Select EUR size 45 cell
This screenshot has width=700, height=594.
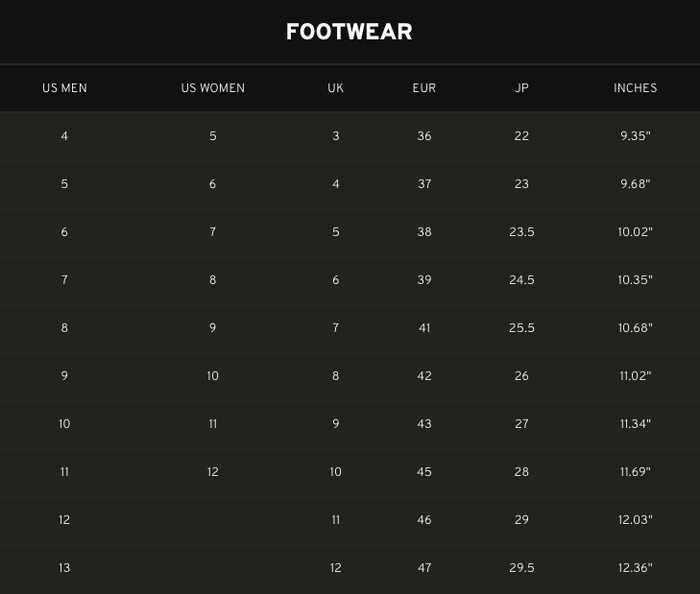[424, 472]
